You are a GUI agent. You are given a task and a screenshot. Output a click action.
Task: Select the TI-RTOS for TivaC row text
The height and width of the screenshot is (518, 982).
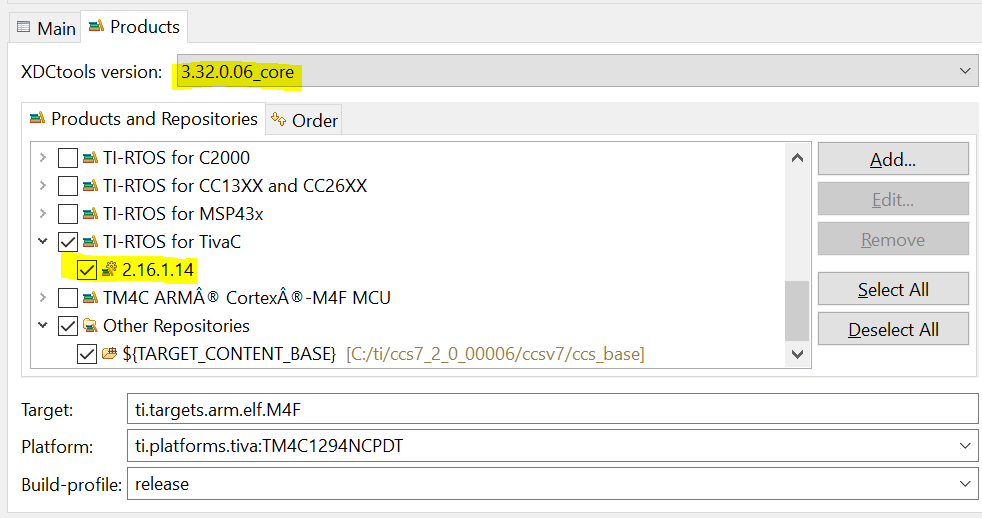pos(172,242)
